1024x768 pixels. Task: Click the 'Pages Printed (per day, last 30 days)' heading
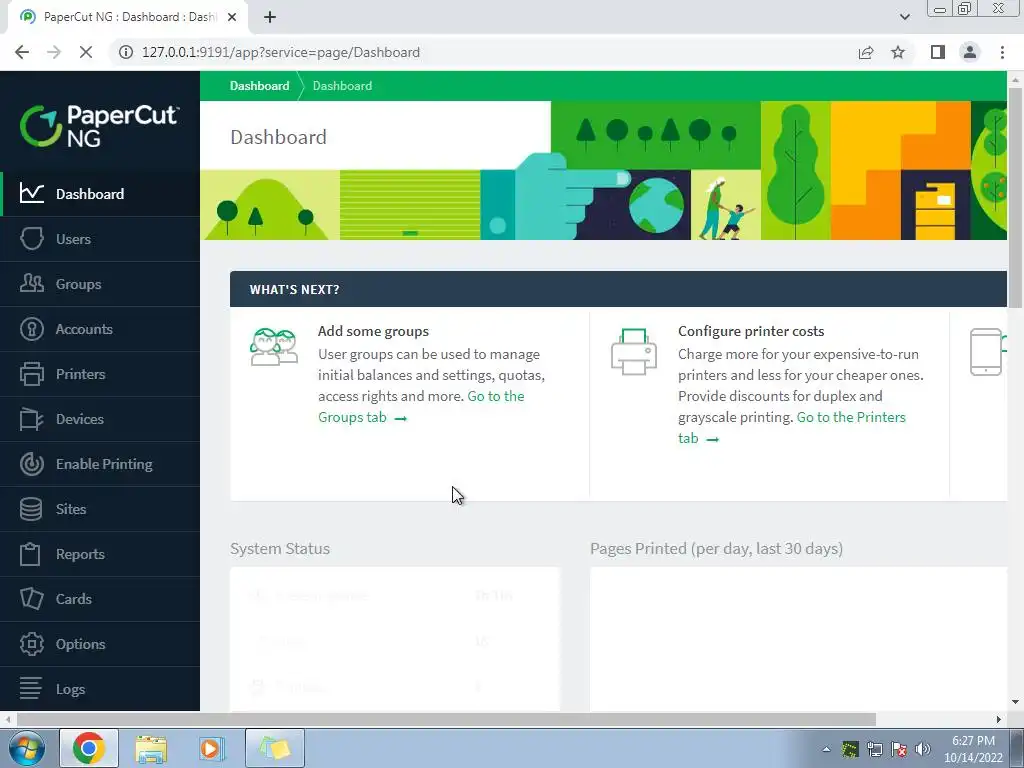pyautogui.click(x=716, y=549)
